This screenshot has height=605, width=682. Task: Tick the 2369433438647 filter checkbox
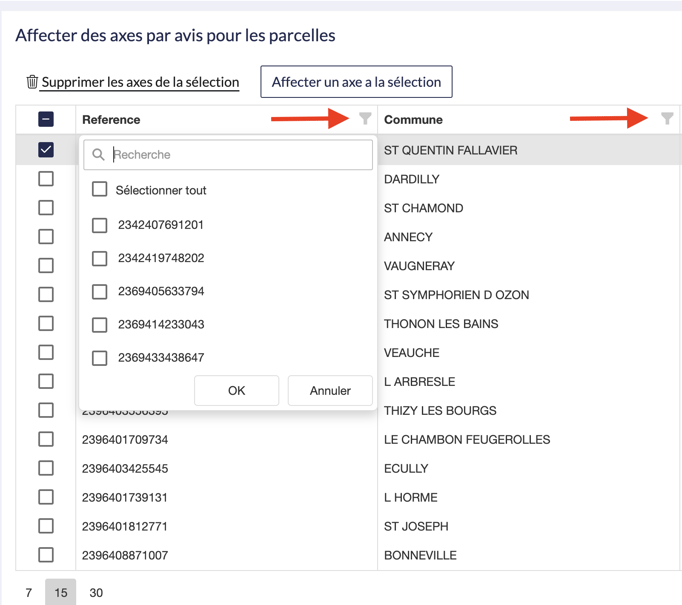tap(100, 357)
